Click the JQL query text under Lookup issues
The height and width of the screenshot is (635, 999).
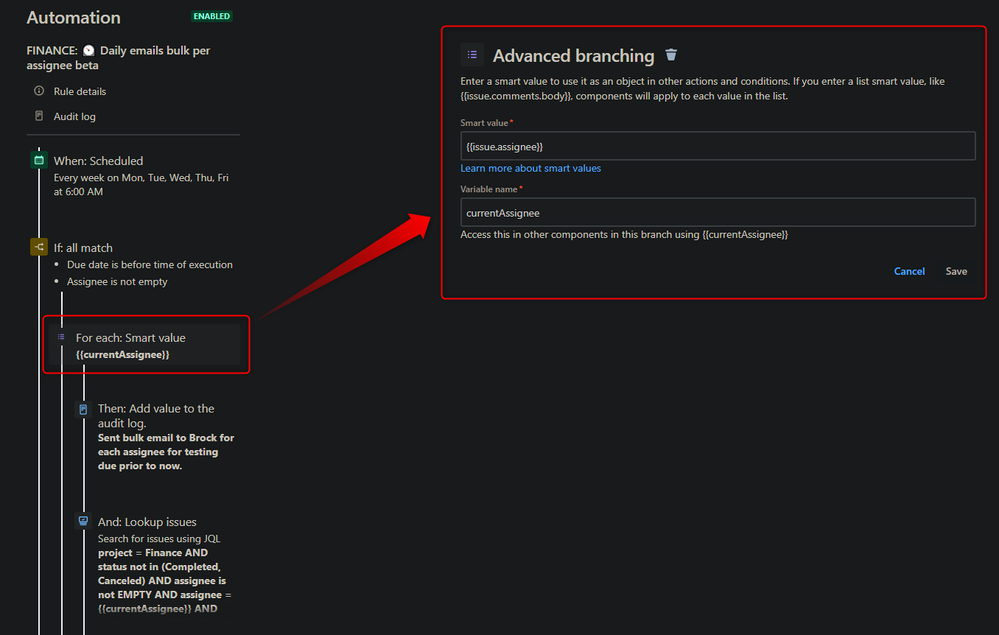tap(164, 580)
